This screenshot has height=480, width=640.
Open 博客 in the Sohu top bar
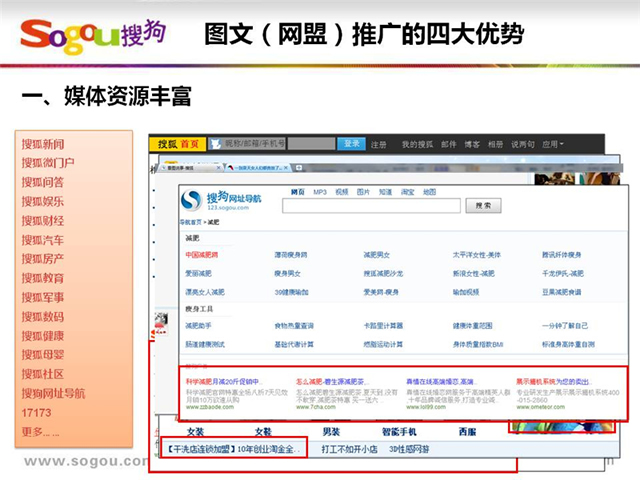[472, 145]
